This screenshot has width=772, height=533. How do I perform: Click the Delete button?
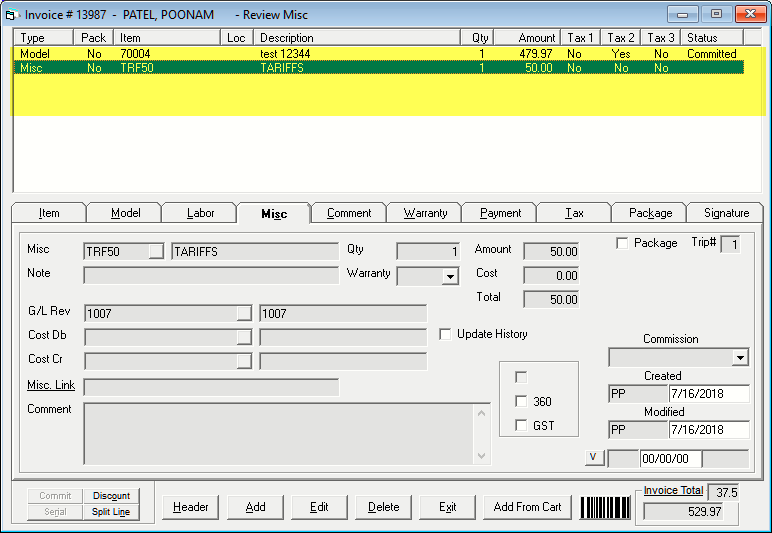384,507
